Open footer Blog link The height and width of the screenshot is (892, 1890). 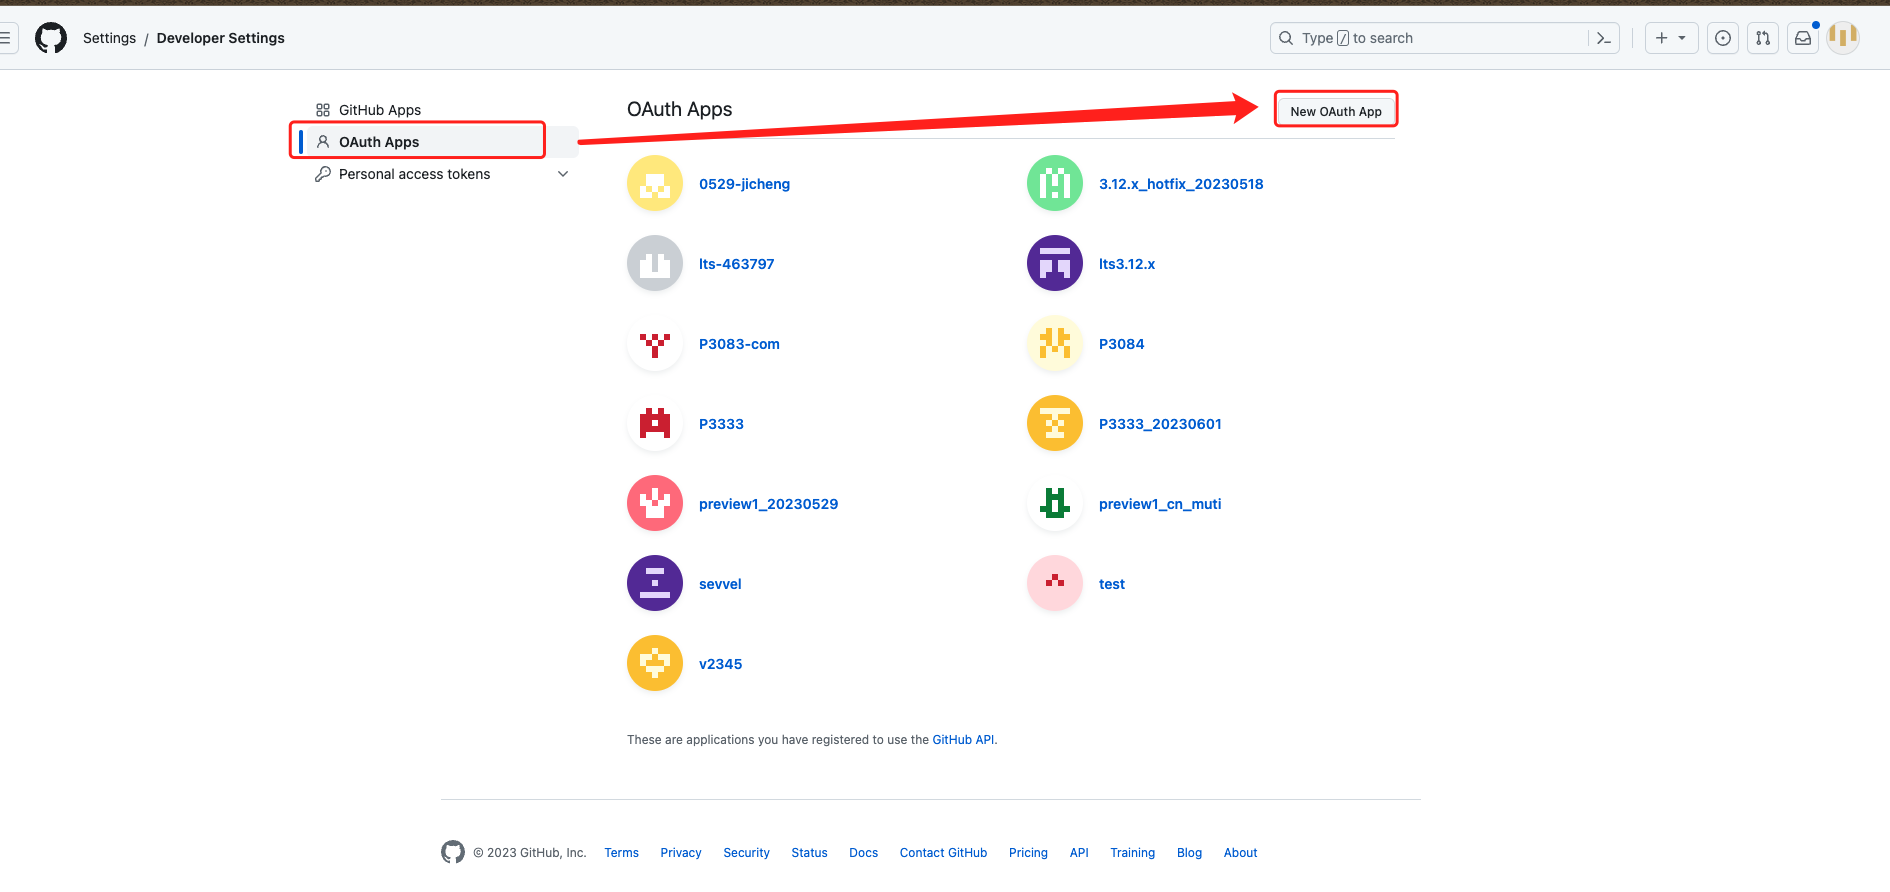pos(1189,853)
